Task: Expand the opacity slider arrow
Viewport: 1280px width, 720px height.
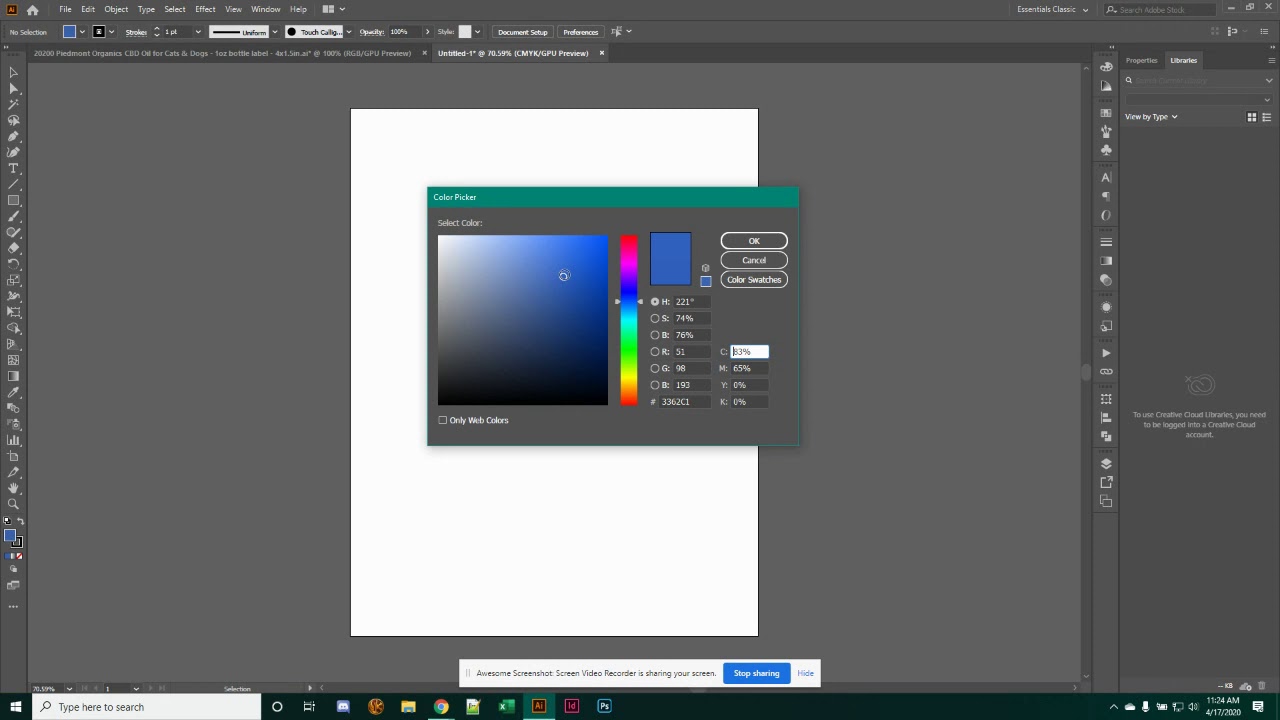Action: point(427,32)
